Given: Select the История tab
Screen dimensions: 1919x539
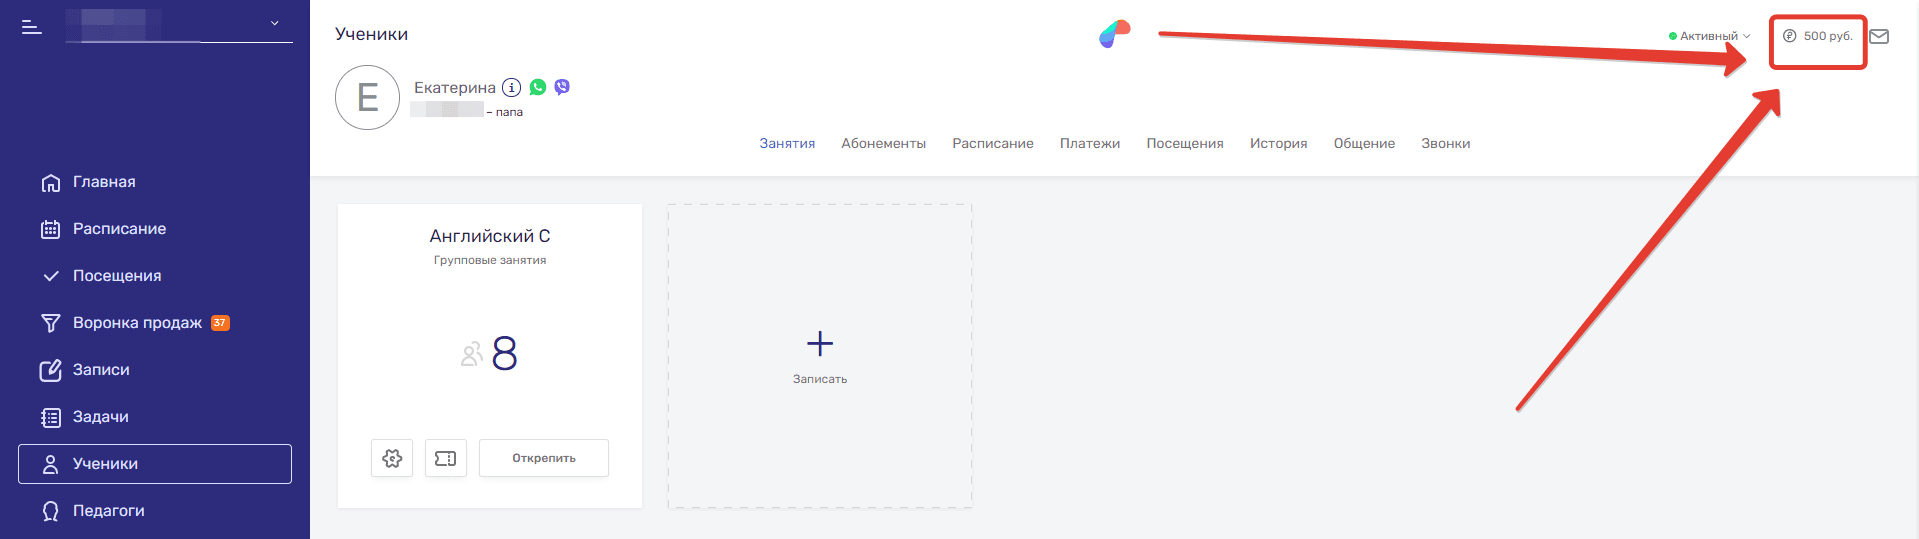Looking at the screenshot, I should click(1278, 143).
